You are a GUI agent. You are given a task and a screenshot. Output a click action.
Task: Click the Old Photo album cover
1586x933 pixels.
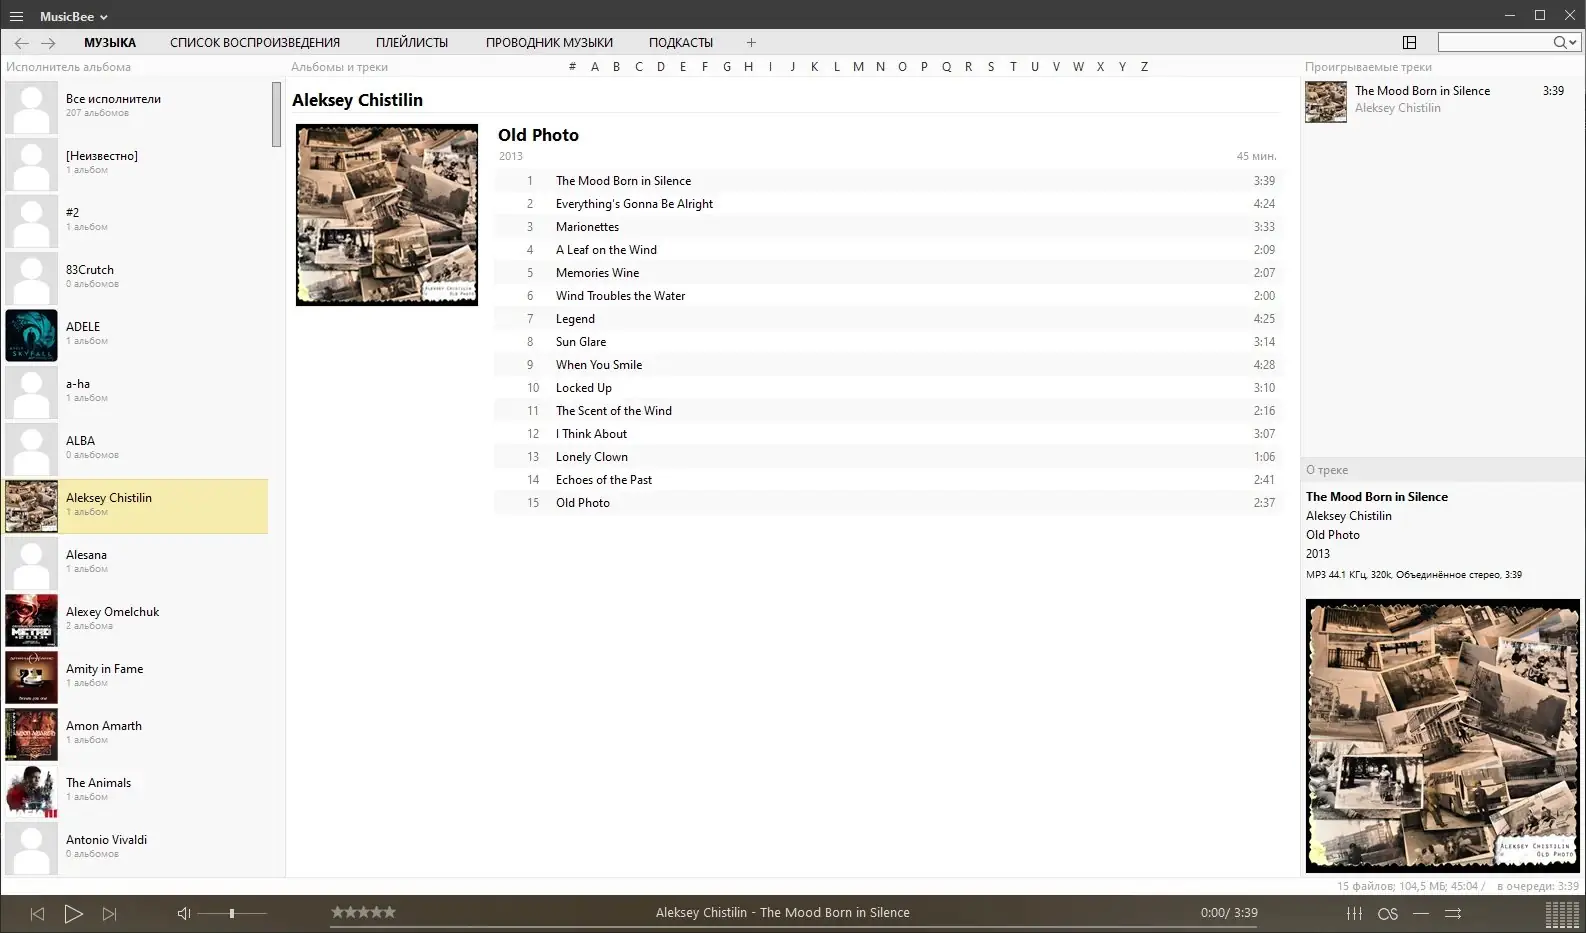pos(387,215)
